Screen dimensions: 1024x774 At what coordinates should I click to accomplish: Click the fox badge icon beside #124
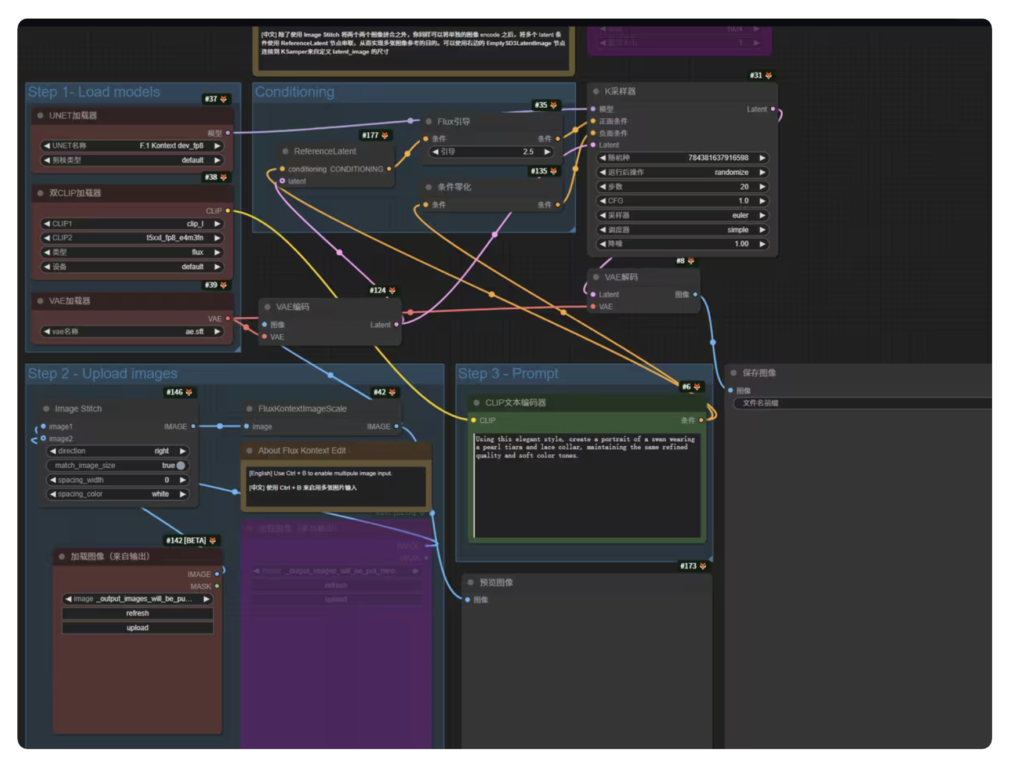tap(392, 290)
